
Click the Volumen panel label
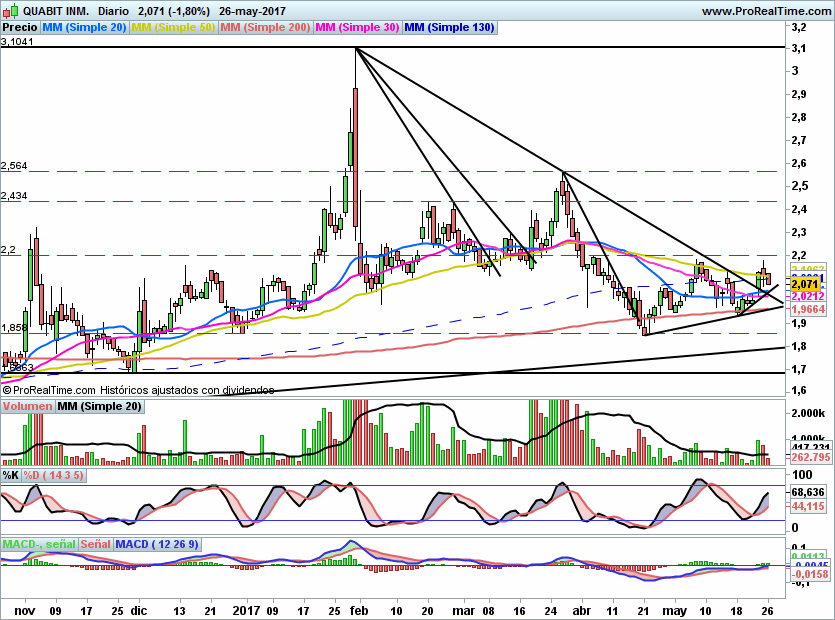coord(27,406)
